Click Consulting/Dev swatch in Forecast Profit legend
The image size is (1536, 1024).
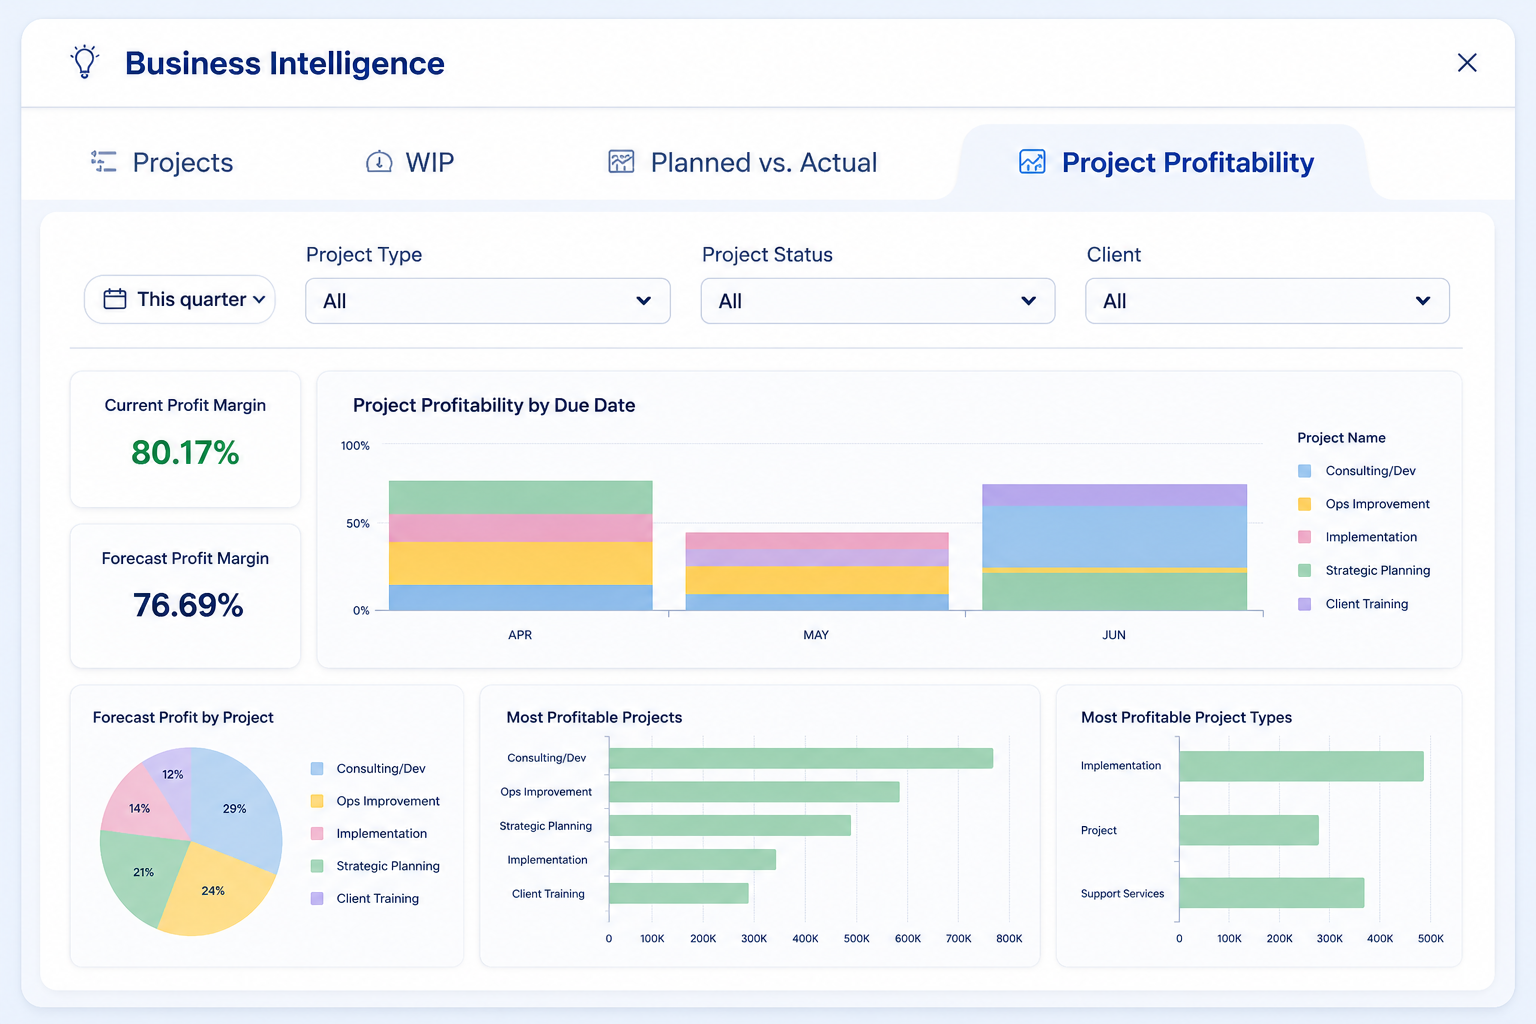click(317, 769)
